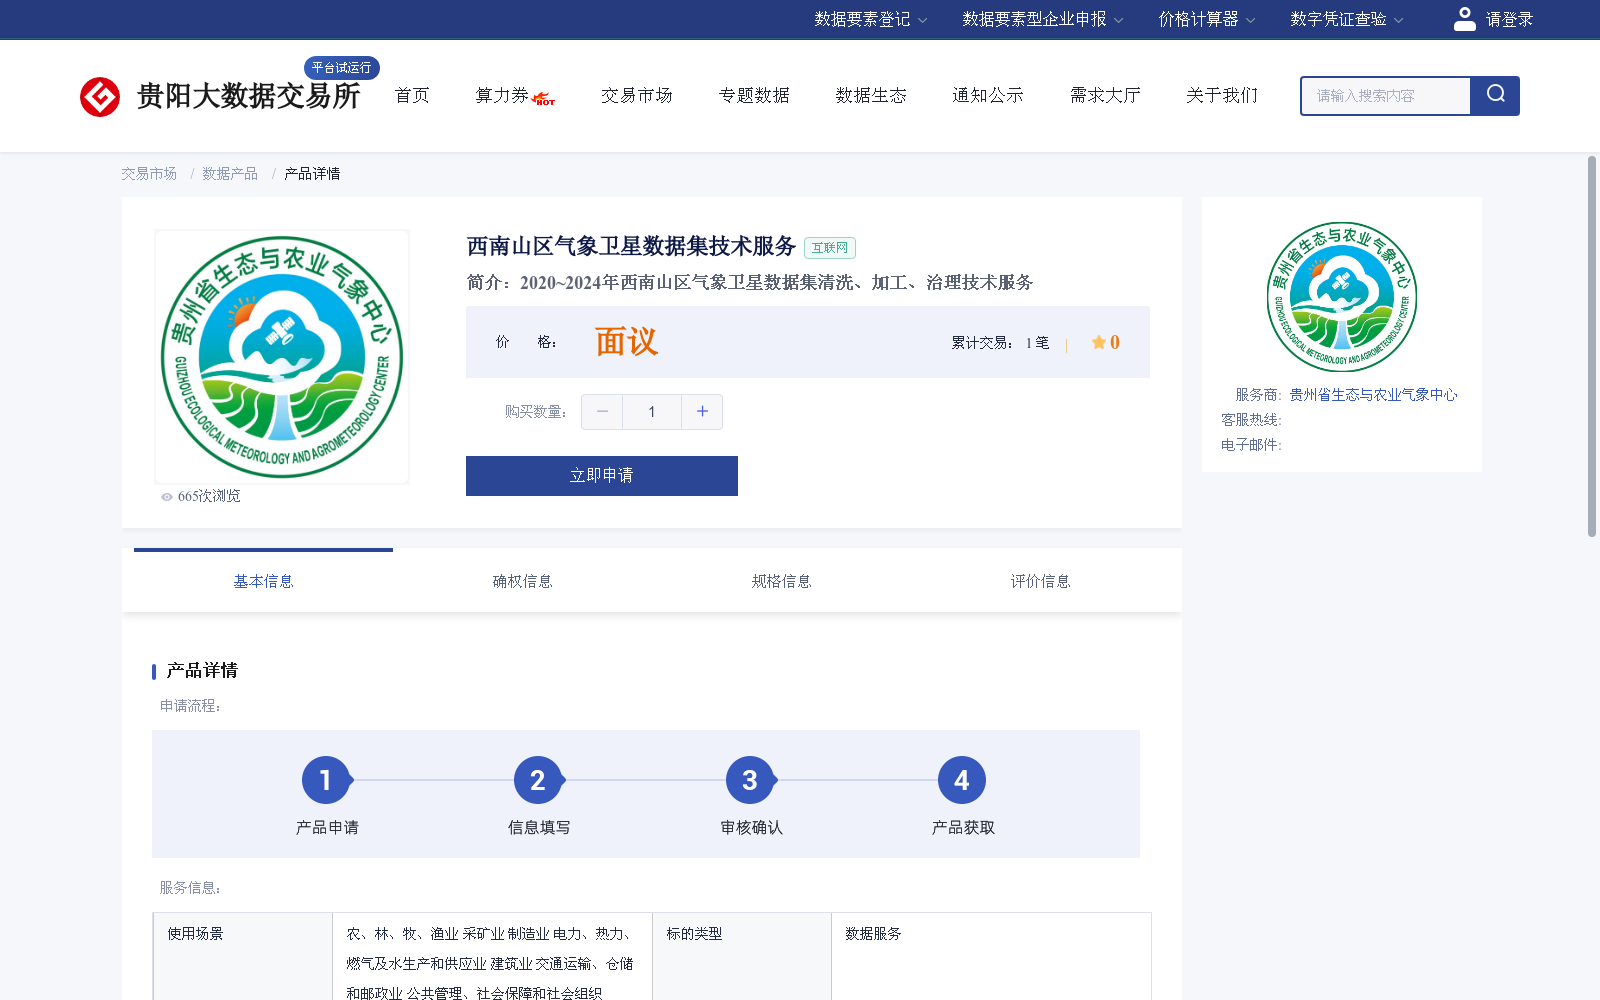Click the large product logo image

[282, 357]
